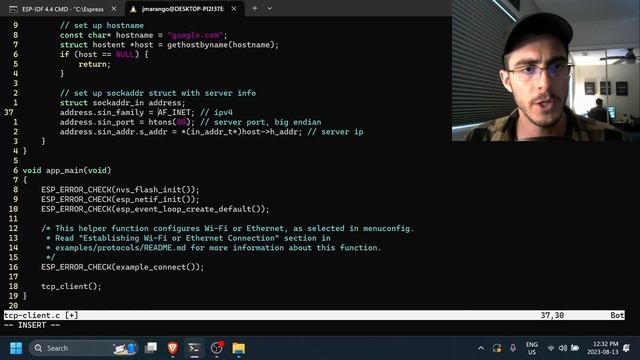
Task: Open a new terminal tab with plus
Action: [x=254, y=8]
